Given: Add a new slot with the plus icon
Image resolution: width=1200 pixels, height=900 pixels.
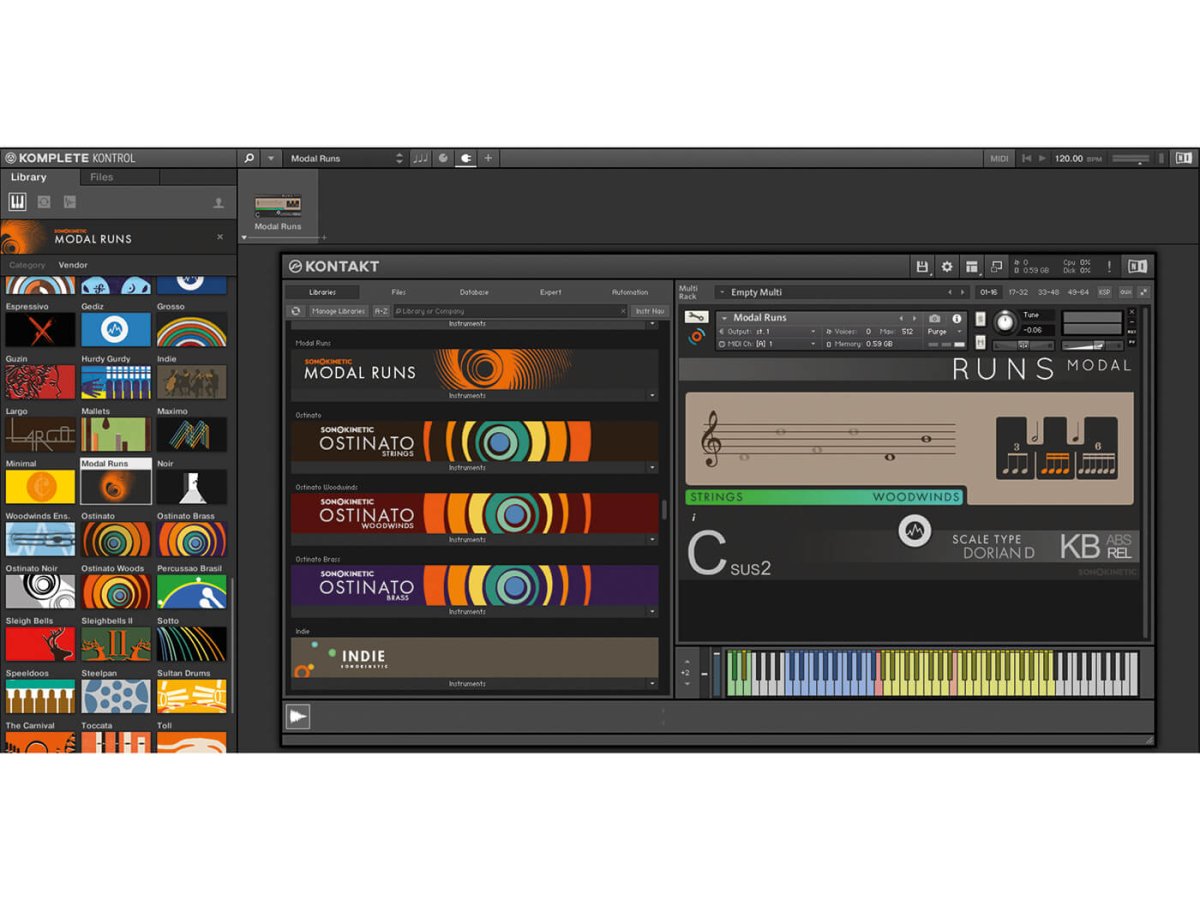Looking at the screenshot, I should point(488,158).
